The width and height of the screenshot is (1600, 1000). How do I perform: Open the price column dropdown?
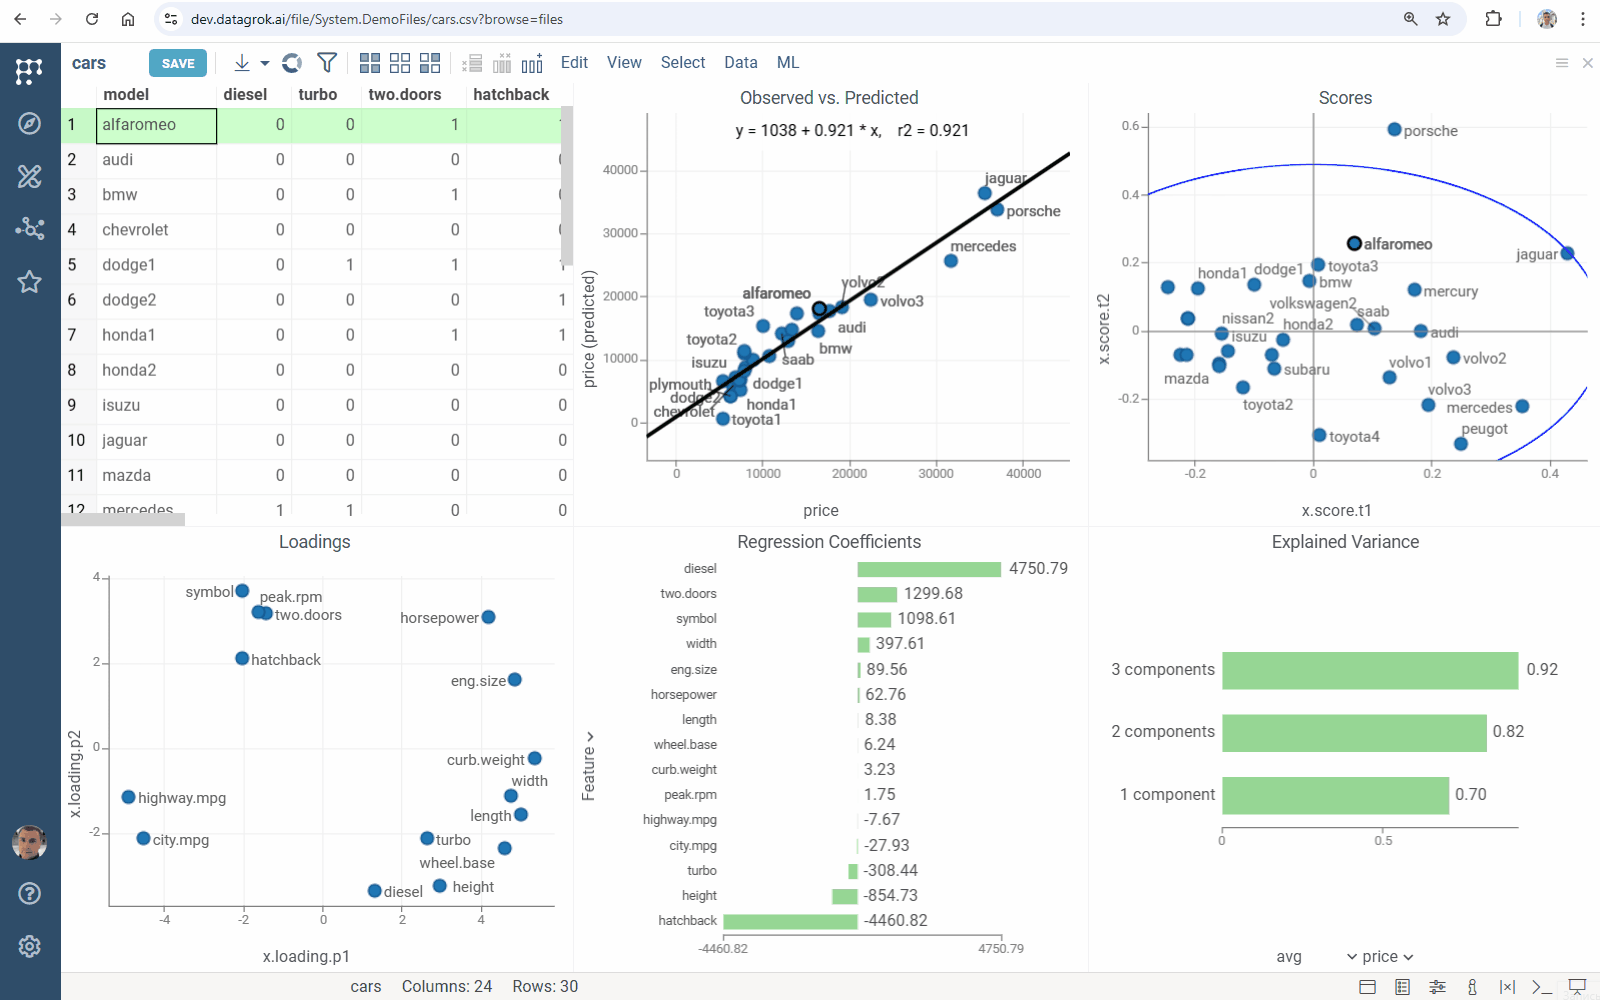pos(1380,957)
